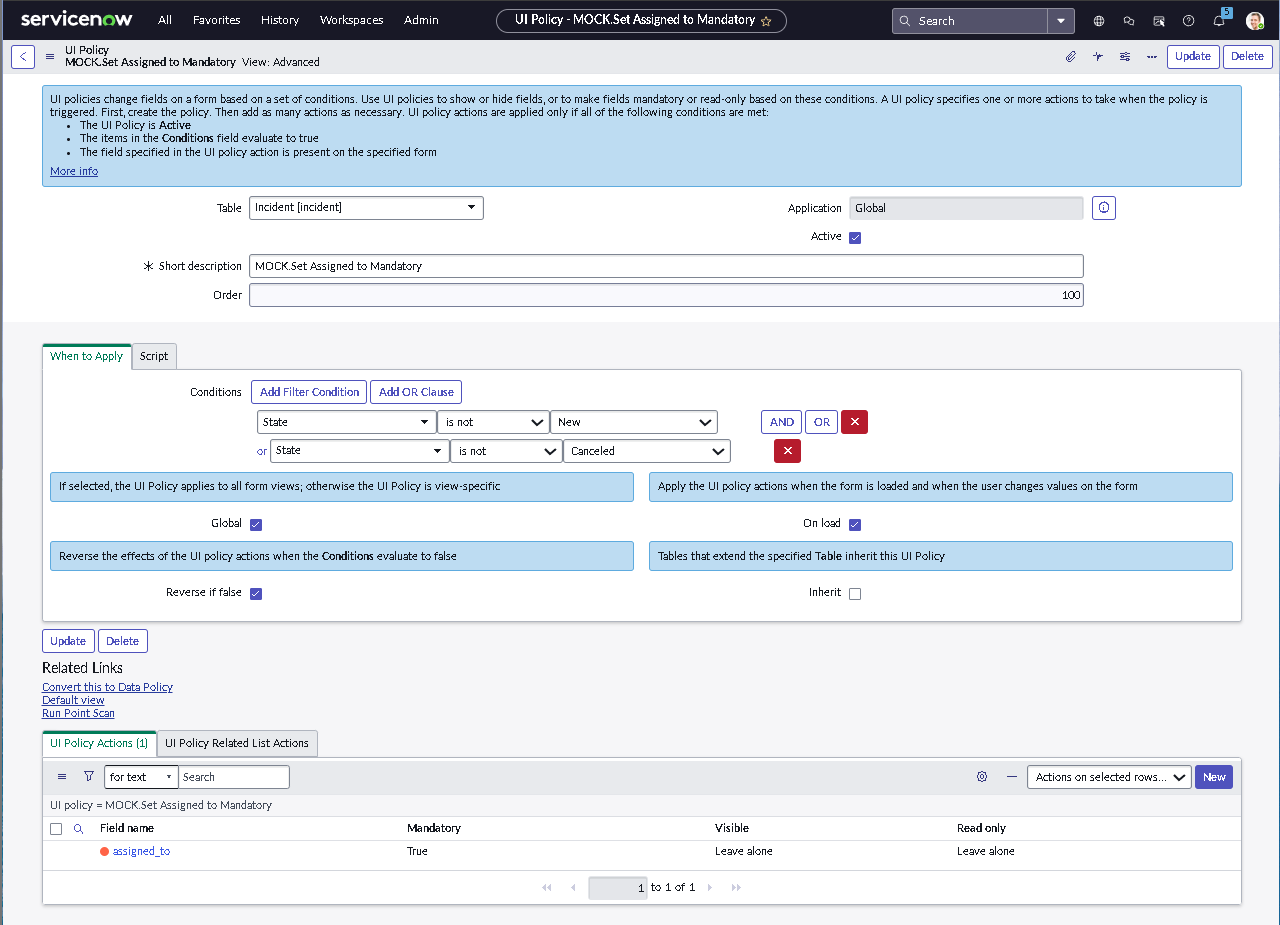
Task: Click the assigned_to record link
Action: click(141, 851)
